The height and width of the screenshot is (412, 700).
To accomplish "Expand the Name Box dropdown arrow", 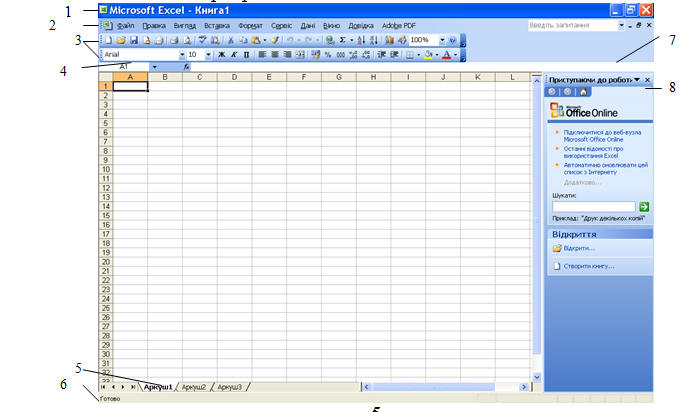I will pos(154,67).
